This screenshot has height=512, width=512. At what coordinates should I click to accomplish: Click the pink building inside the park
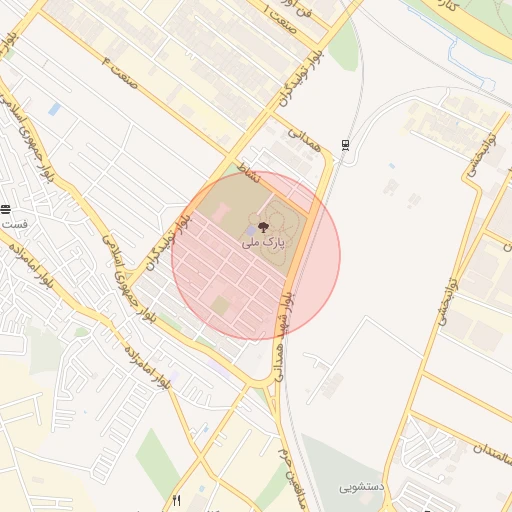click(x=220, y=213)
